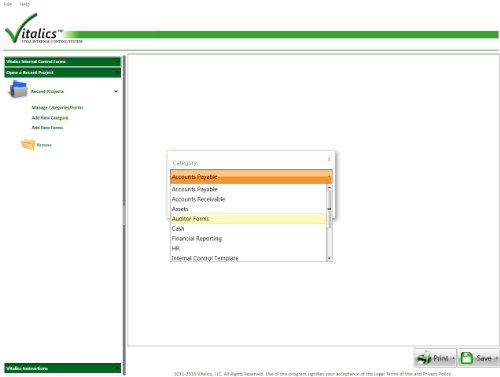The image size is (500, 377).
Task: Click the category list scrollbar thumb
Action: coord(329,209)
